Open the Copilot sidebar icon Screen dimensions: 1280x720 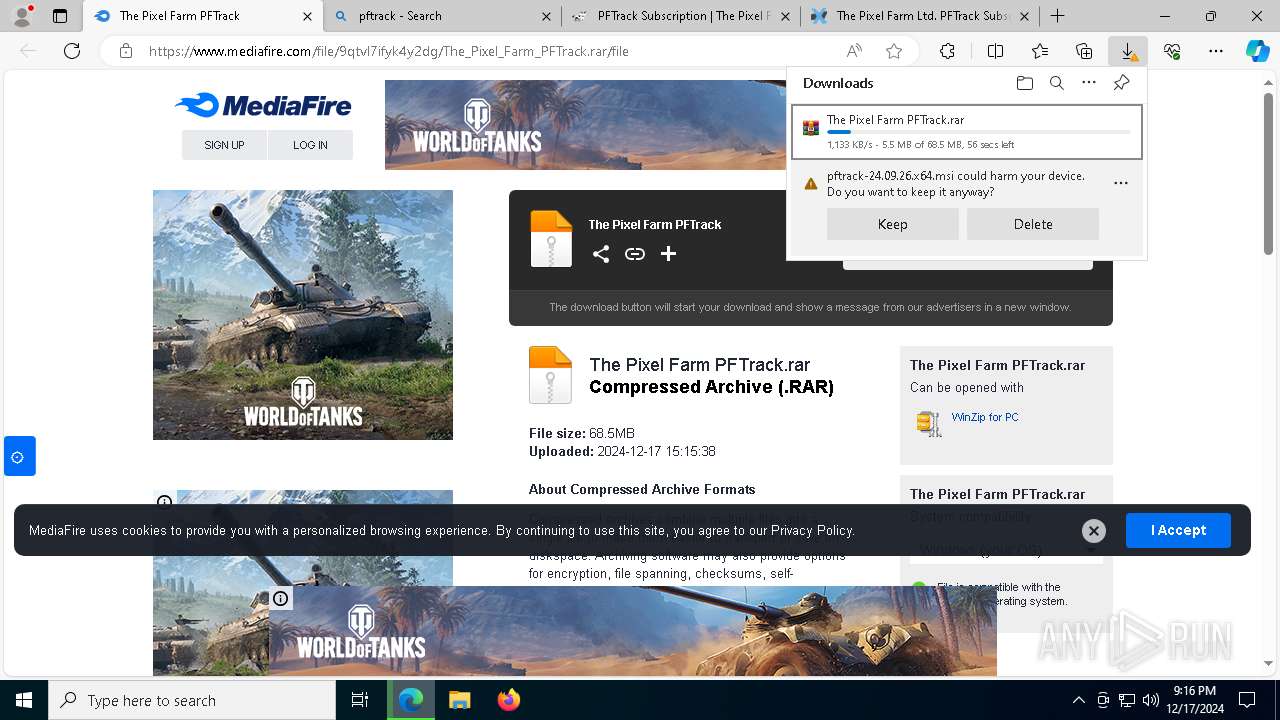1257,51
